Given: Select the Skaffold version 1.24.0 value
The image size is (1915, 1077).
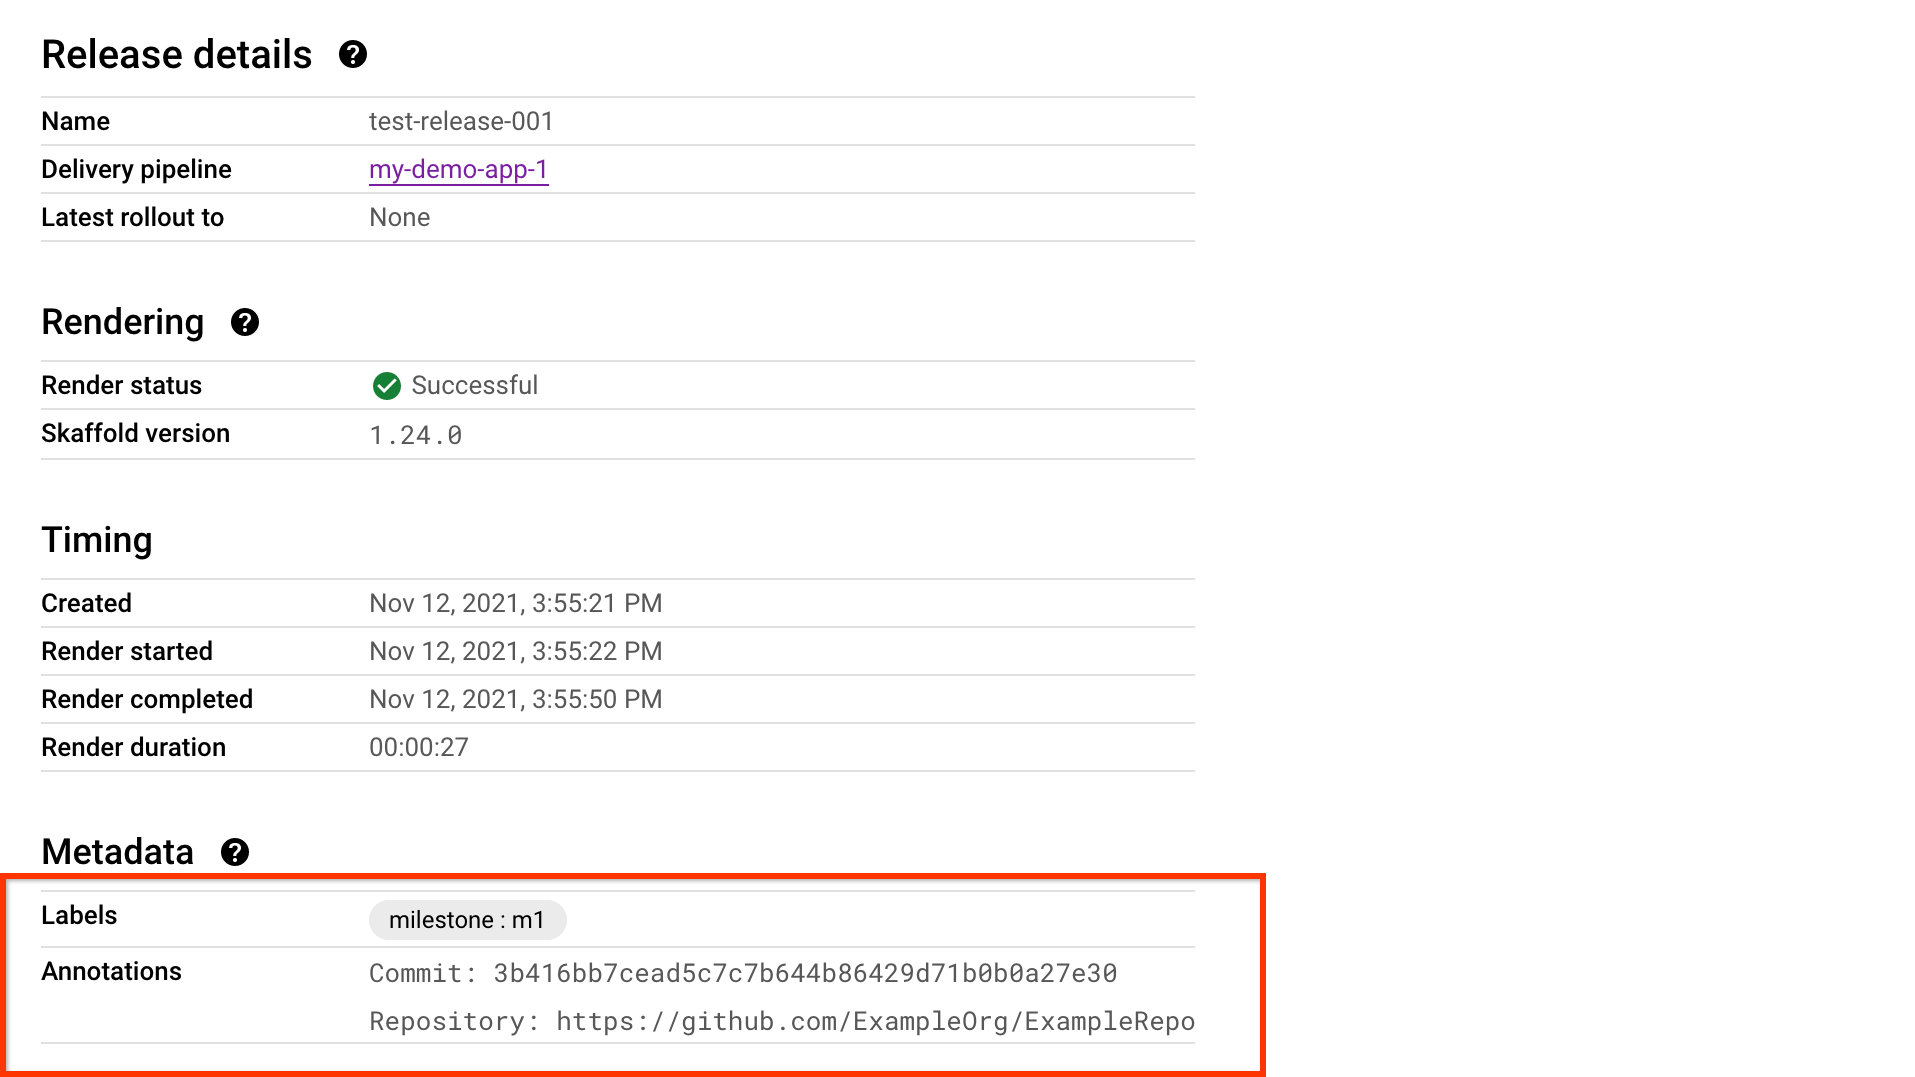Looking at the screenshot, I should click(416, 434).
